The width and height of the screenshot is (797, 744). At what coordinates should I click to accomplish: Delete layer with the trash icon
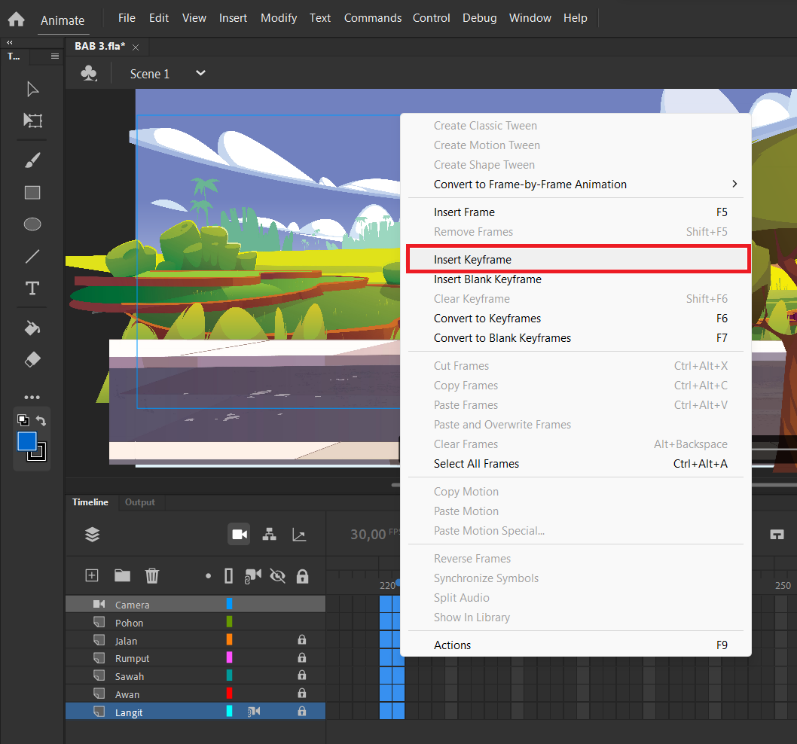(152, 575)
